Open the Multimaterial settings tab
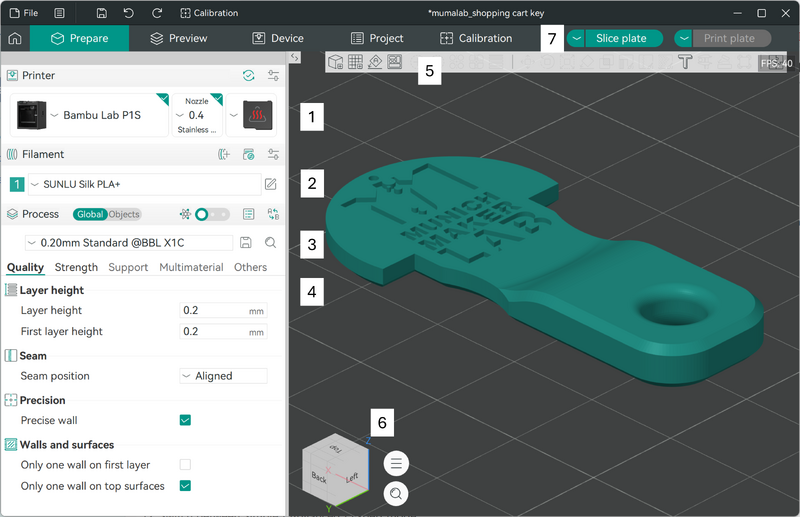The width and height of the screenshot is (800, 517). [x=191, y=267]
